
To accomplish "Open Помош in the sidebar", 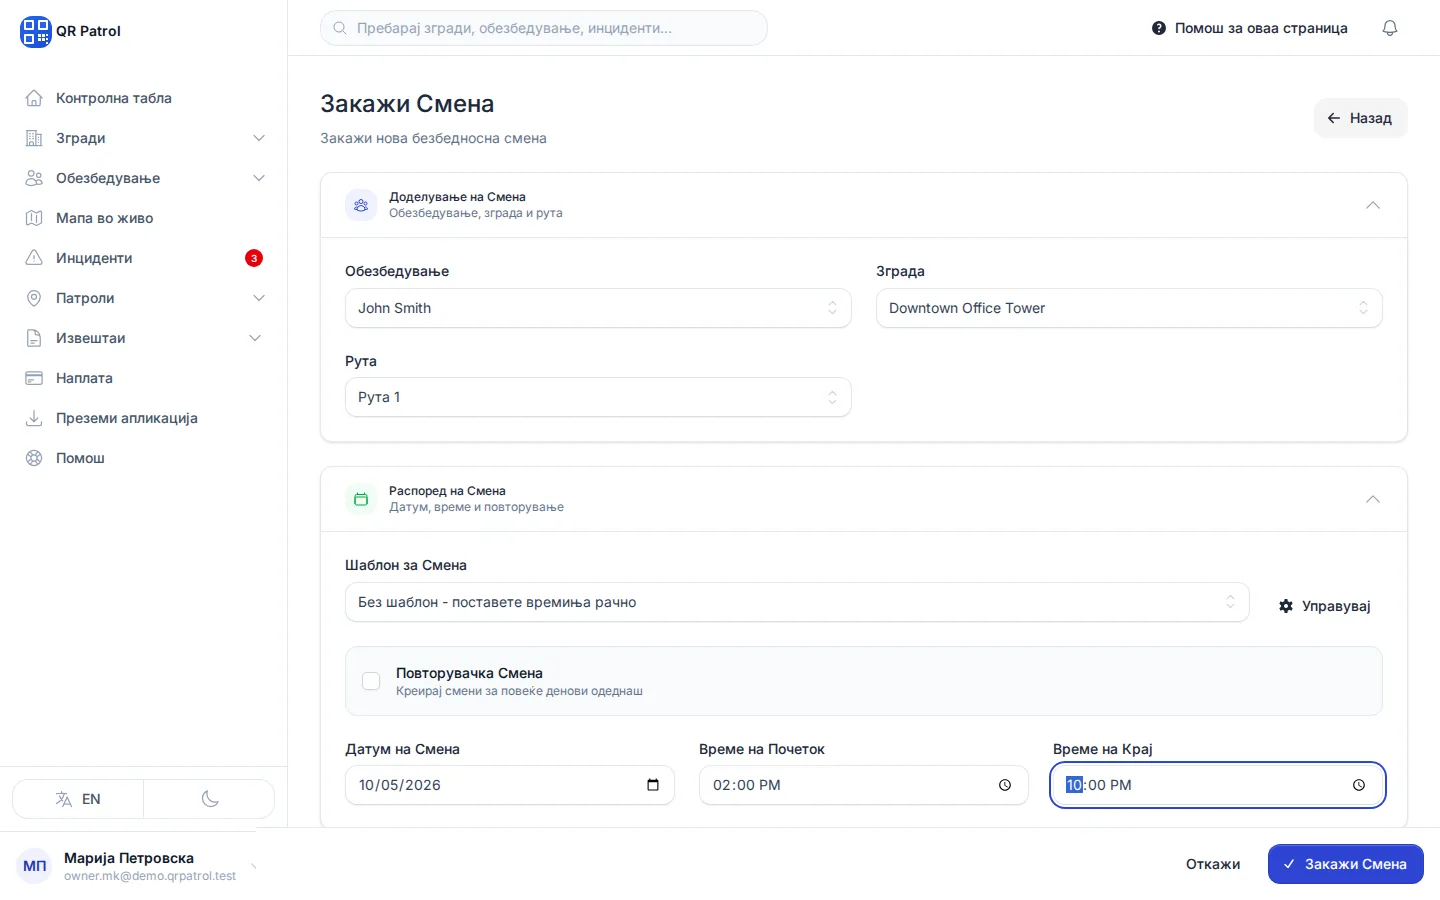I will point(143,458).
